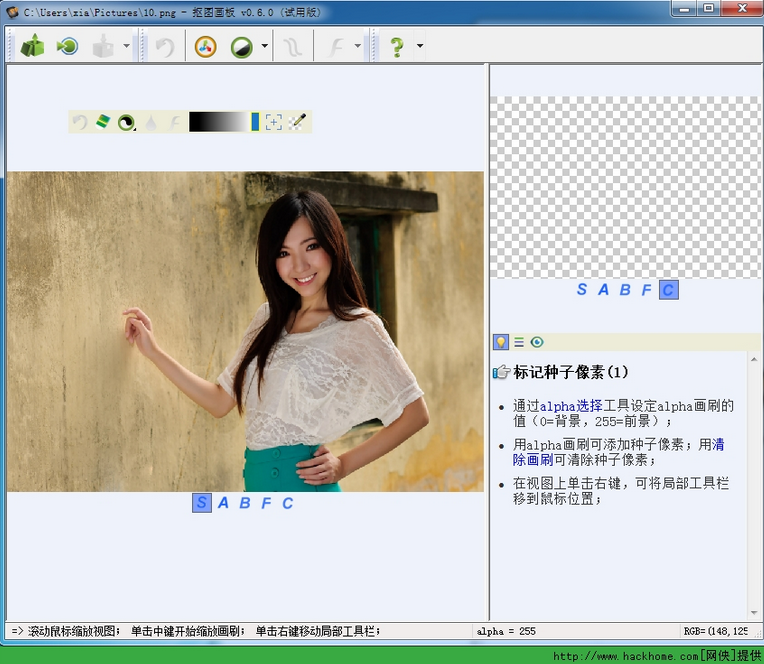Screen dimensions: 764x664
Task: Switch right preview to B mode
Action: pyautogui.click(x=625, y=290)
